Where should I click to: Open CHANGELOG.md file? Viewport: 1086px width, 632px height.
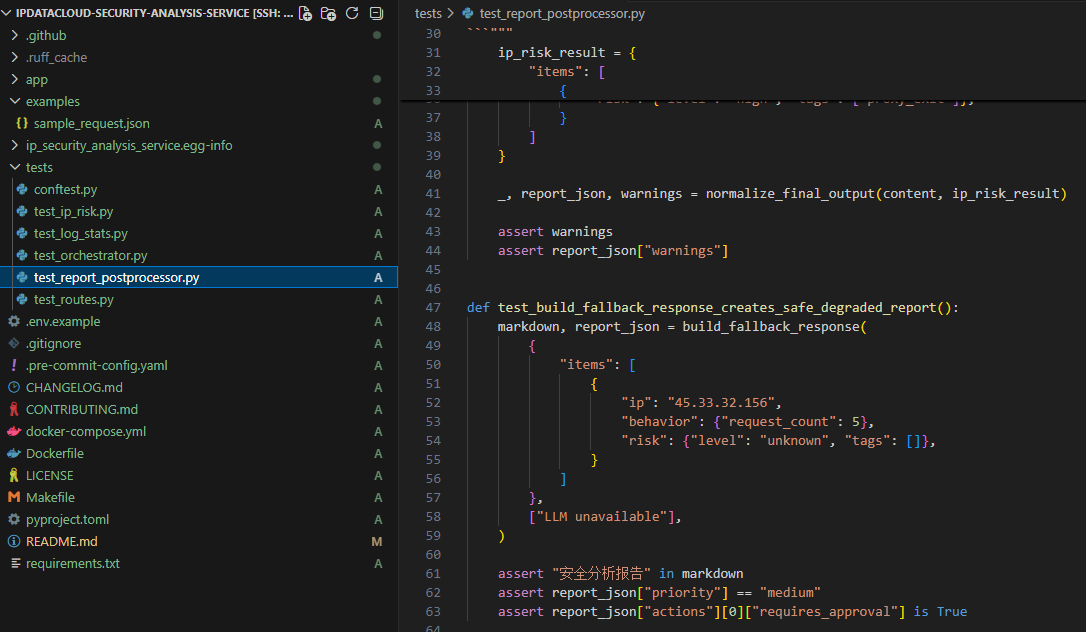tap(74, 388)
